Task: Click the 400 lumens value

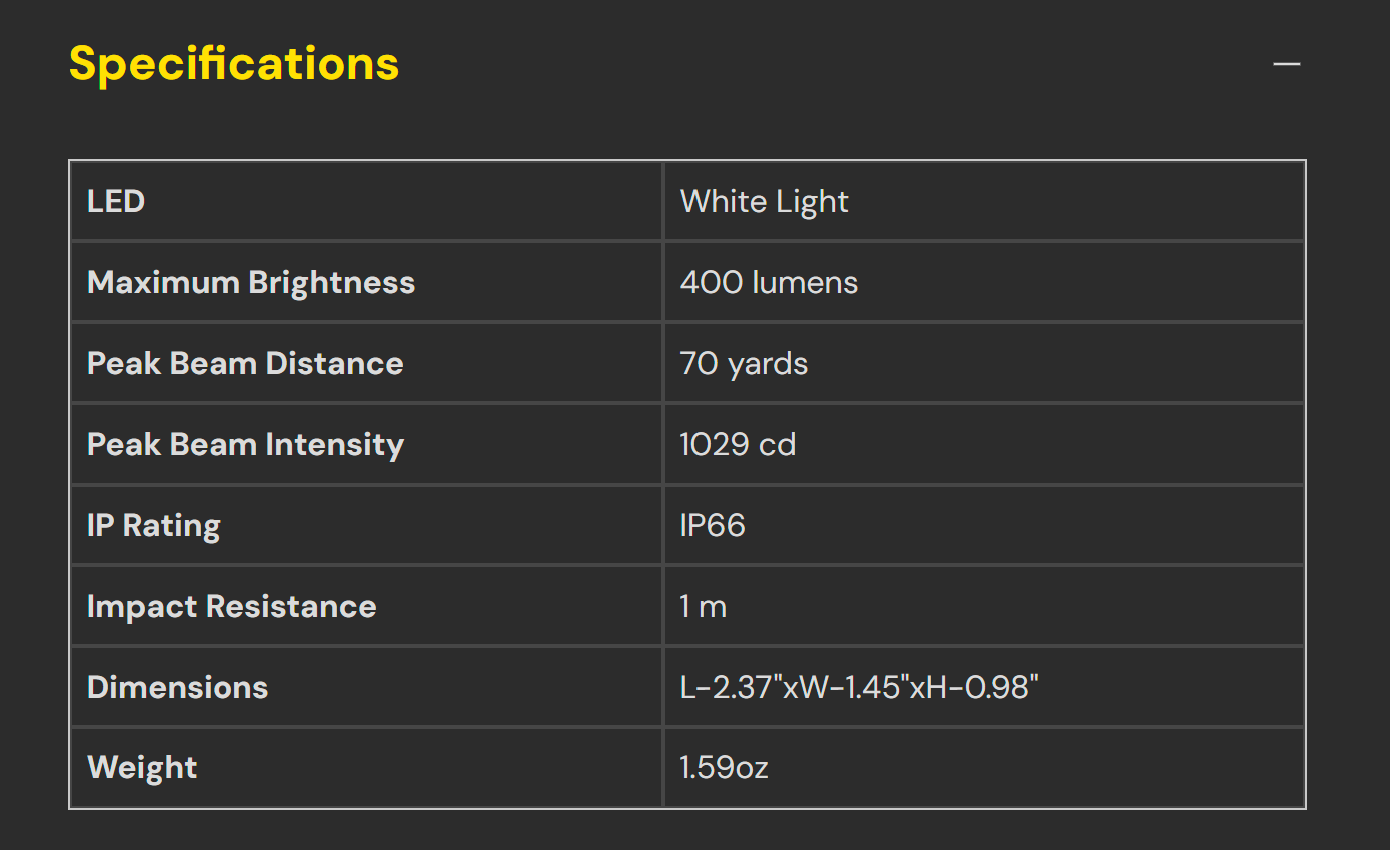Action: tap(769, 282)
